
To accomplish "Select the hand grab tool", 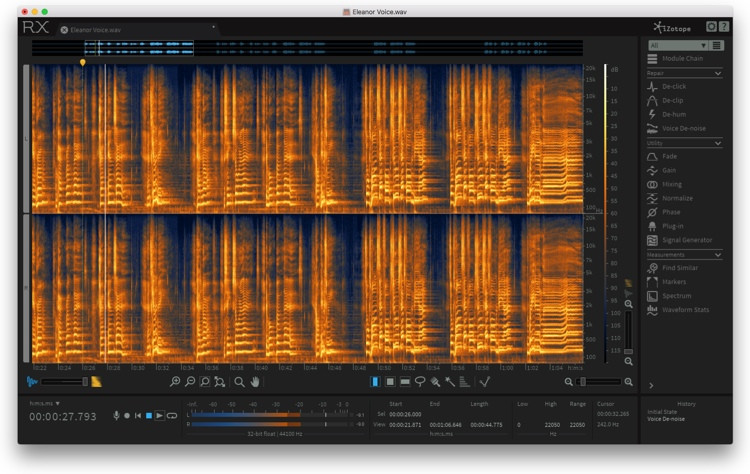I will pyautogui.click(x=256, y=382).
